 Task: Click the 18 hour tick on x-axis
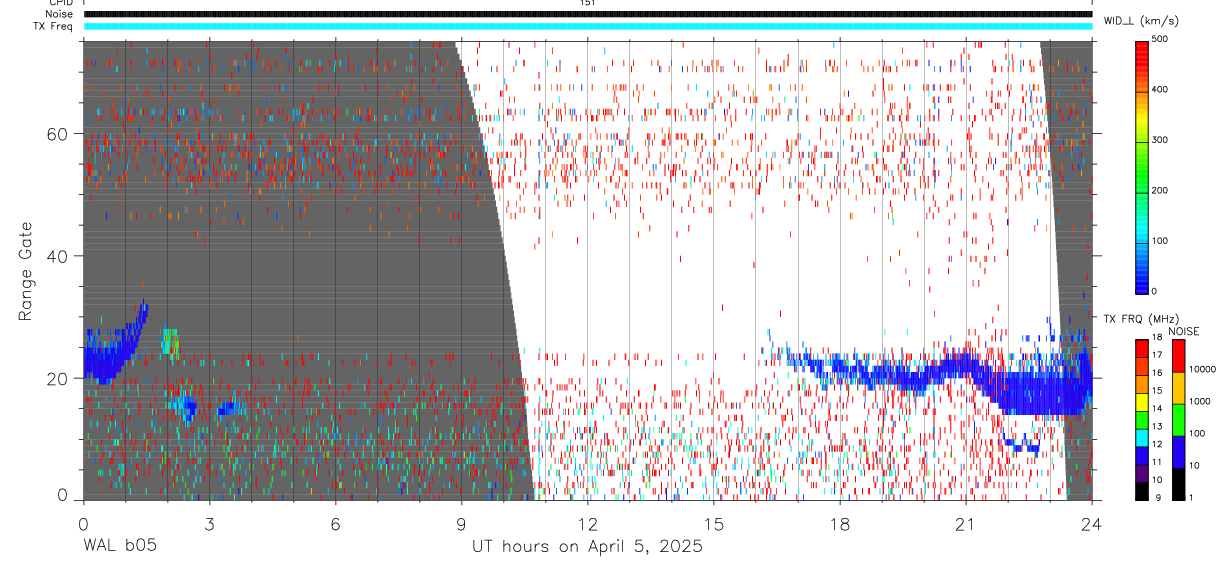[x=840, y=523]
